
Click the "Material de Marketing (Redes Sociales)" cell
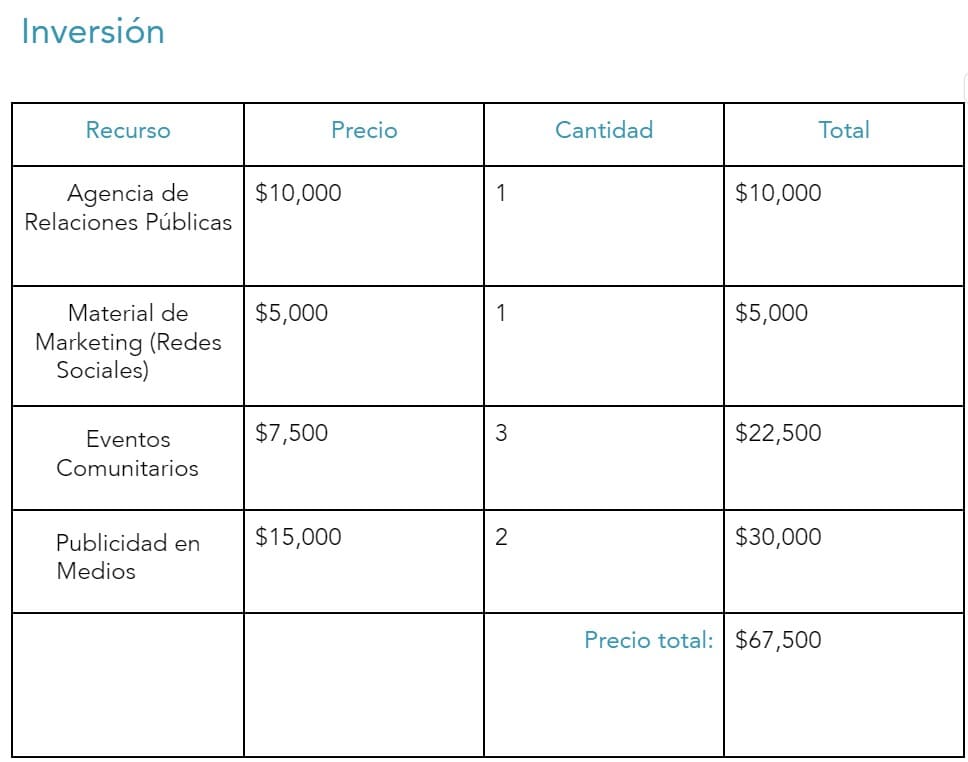128,342
